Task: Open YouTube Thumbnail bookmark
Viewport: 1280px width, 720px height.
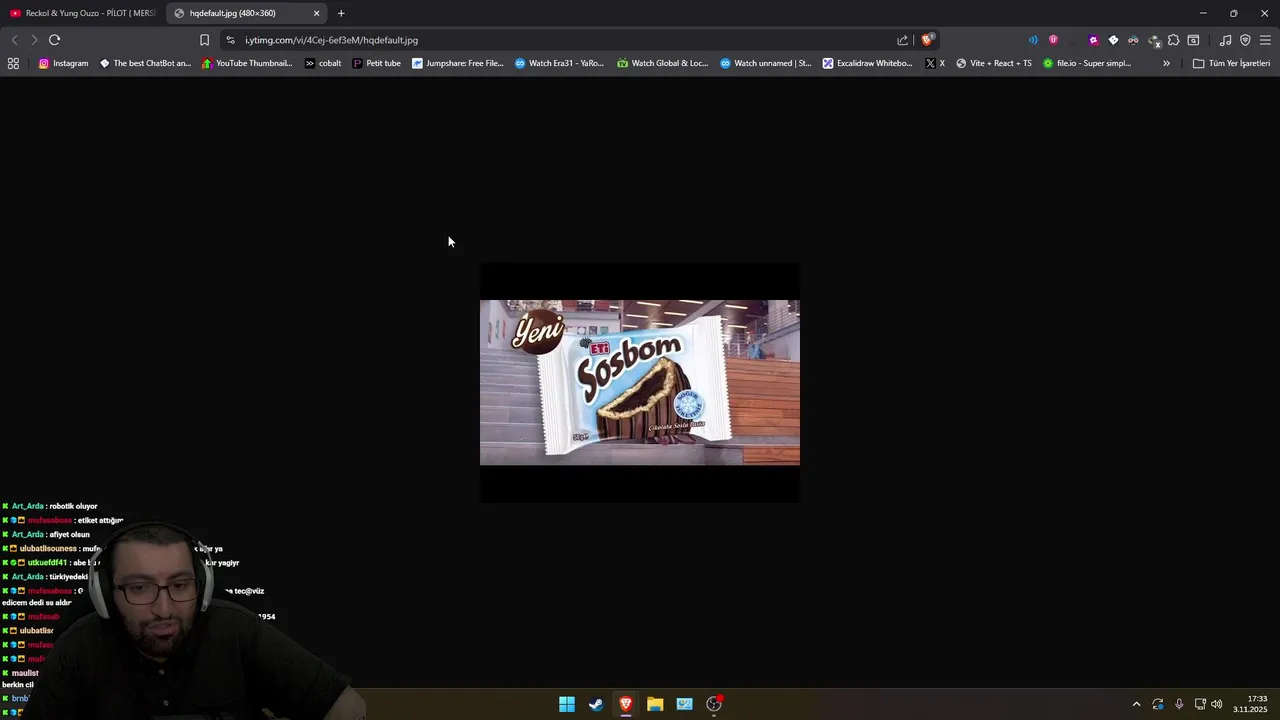Action: 247,63
